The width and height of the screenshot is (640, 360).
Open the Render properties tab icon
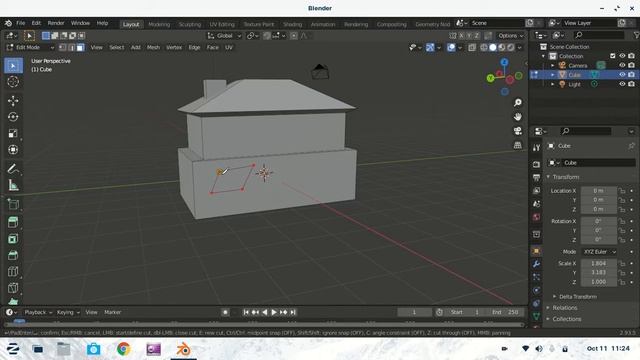(x=536, y=164)
